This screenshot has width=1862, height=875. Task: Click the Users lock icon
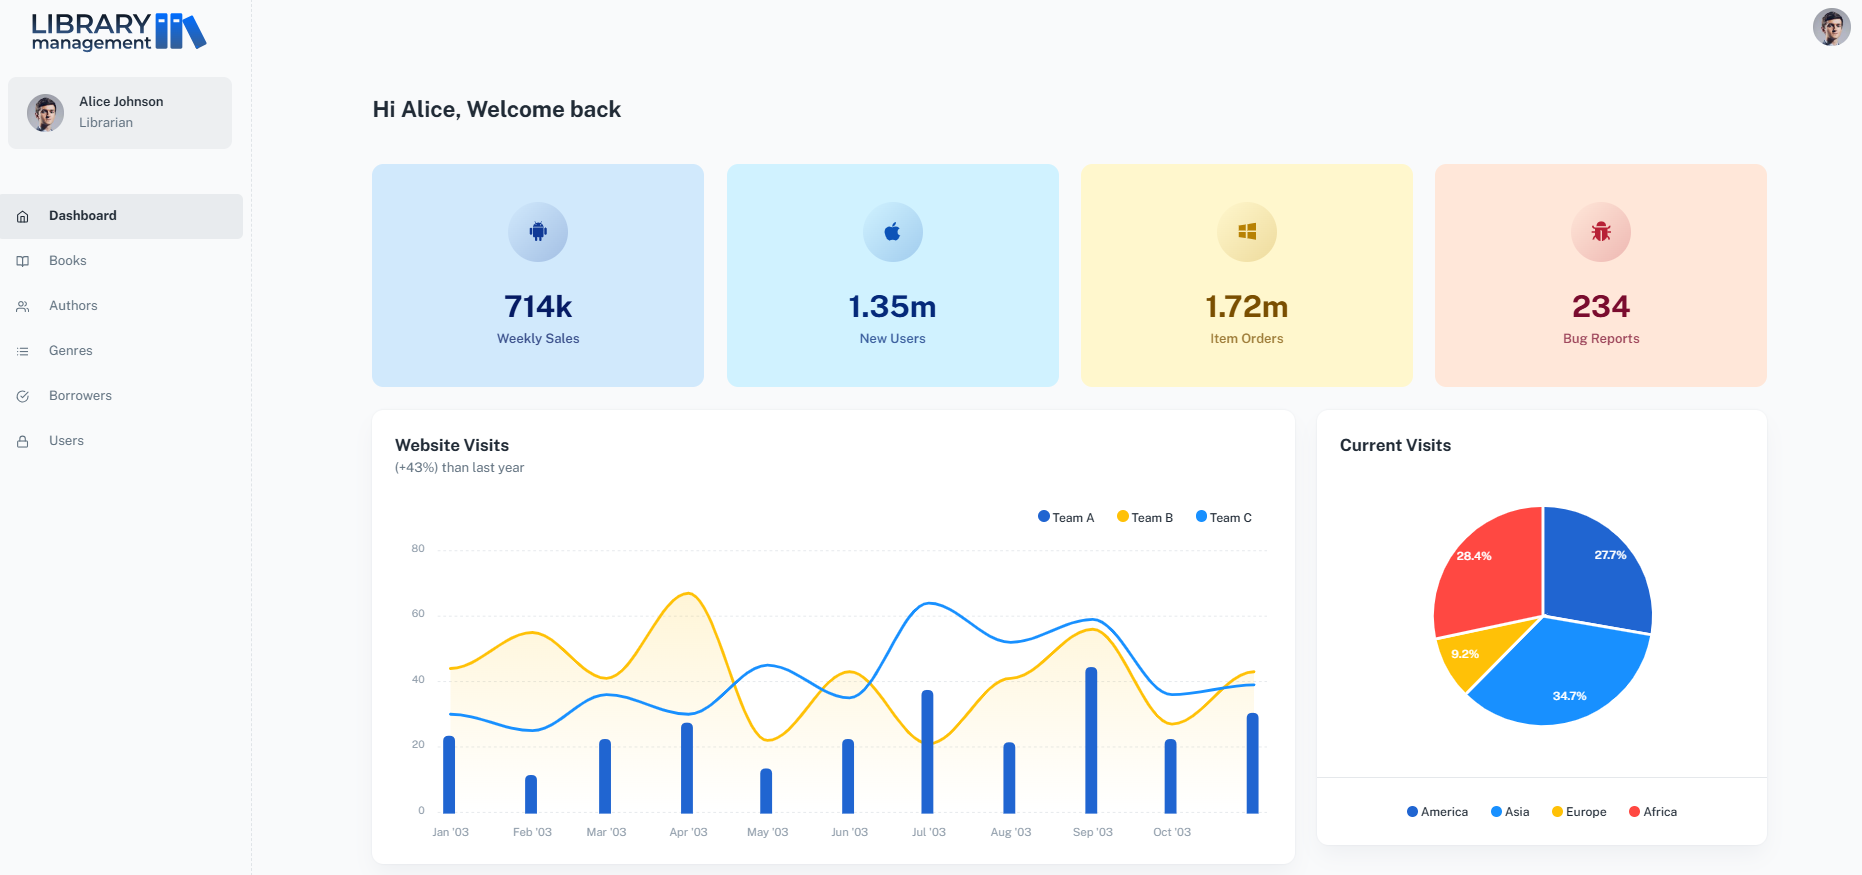coord(23,441)
